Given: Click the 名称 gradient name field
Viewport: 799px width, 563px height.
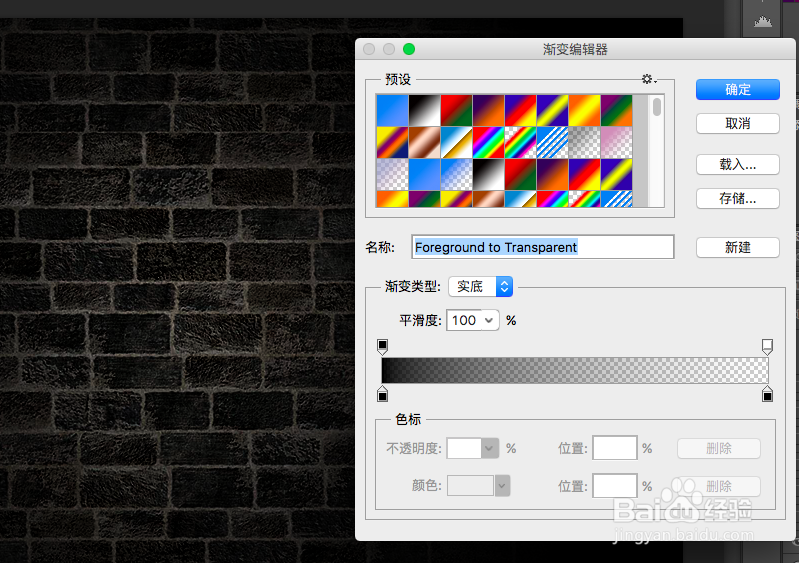Looking at the screenshot, I should 543,247.
